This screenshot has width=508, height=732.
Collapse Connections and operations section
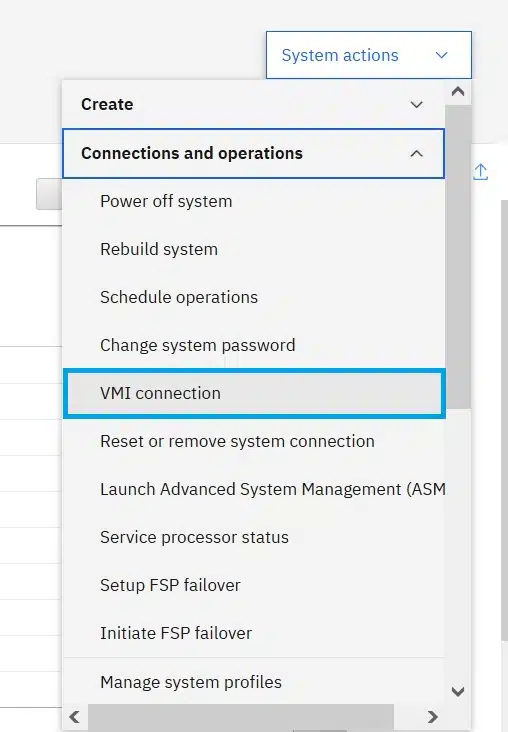click(254, 154)
